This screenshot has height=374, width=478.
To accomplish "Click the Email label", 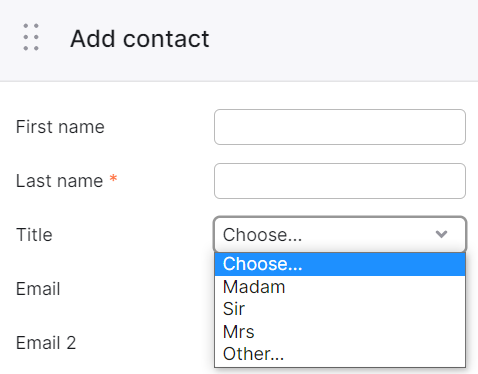I will [38, 289].
